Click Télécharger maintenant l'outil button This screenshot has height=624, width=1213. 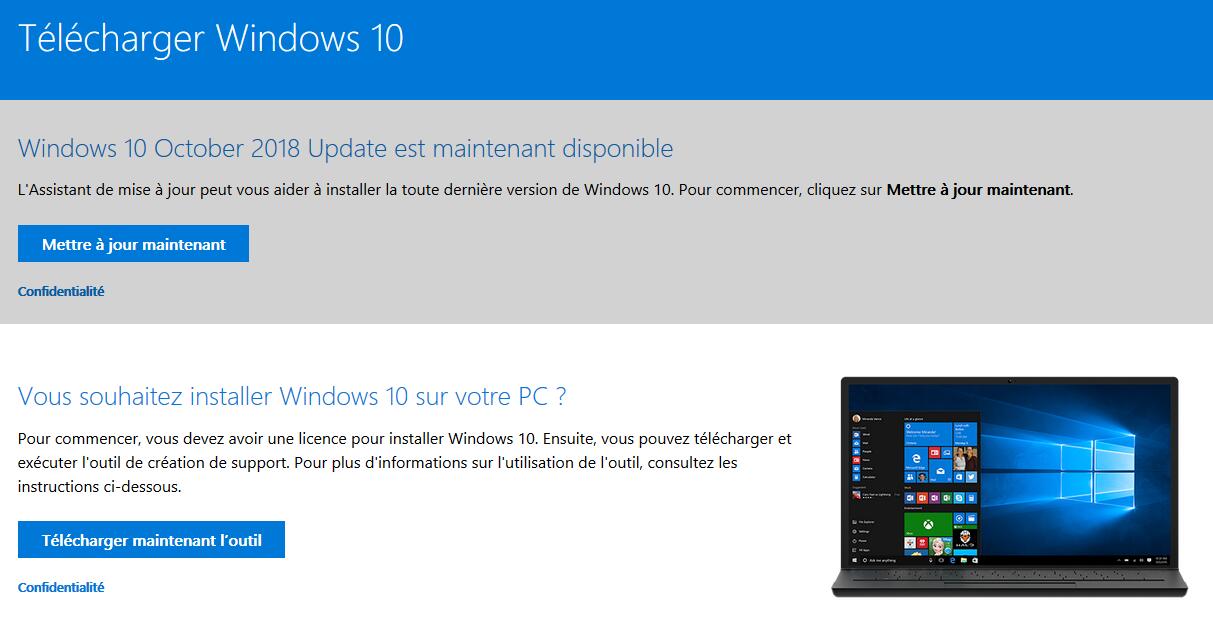151,540
